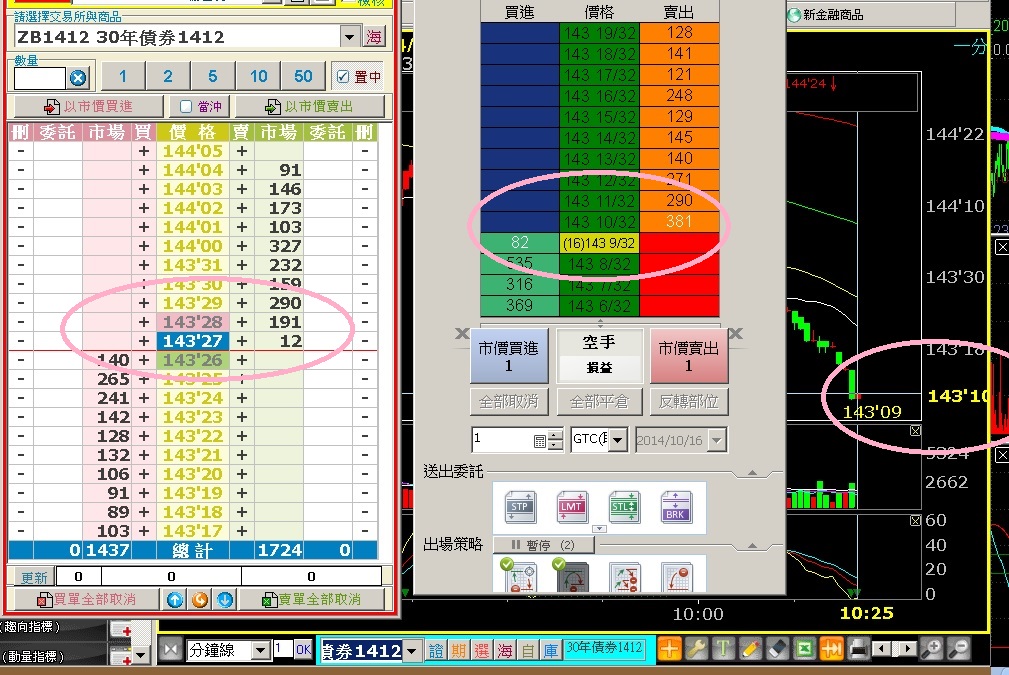Click the 暫停 (2) pause button
The image size is (1009, 675).
click(543, 545)
